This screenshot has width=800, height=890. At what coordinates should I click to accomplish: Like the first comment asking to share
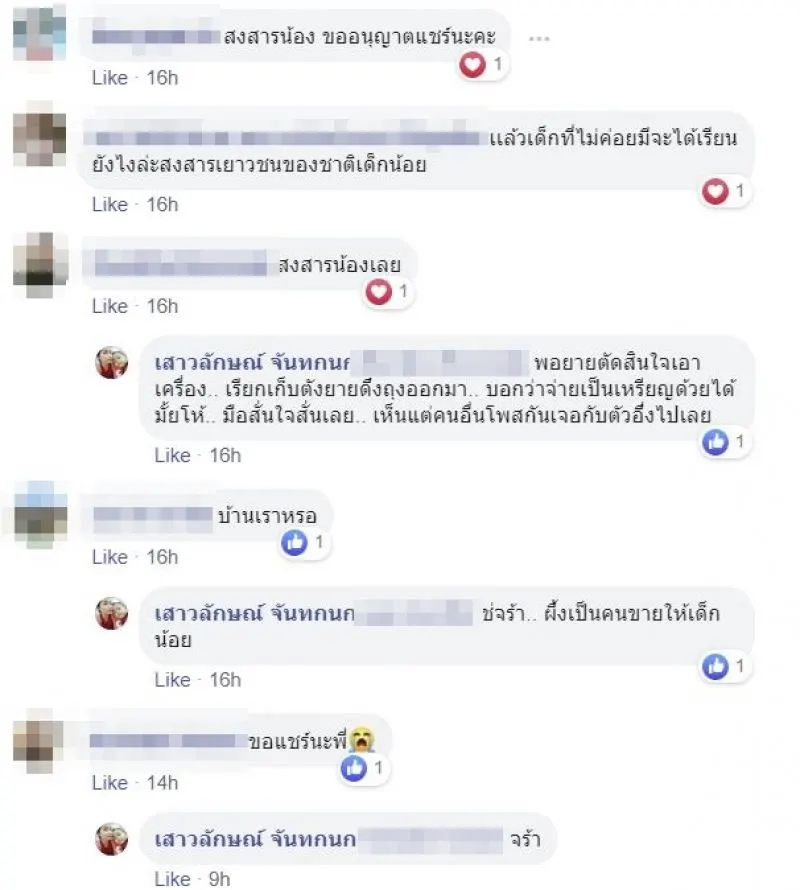point(110,78)
